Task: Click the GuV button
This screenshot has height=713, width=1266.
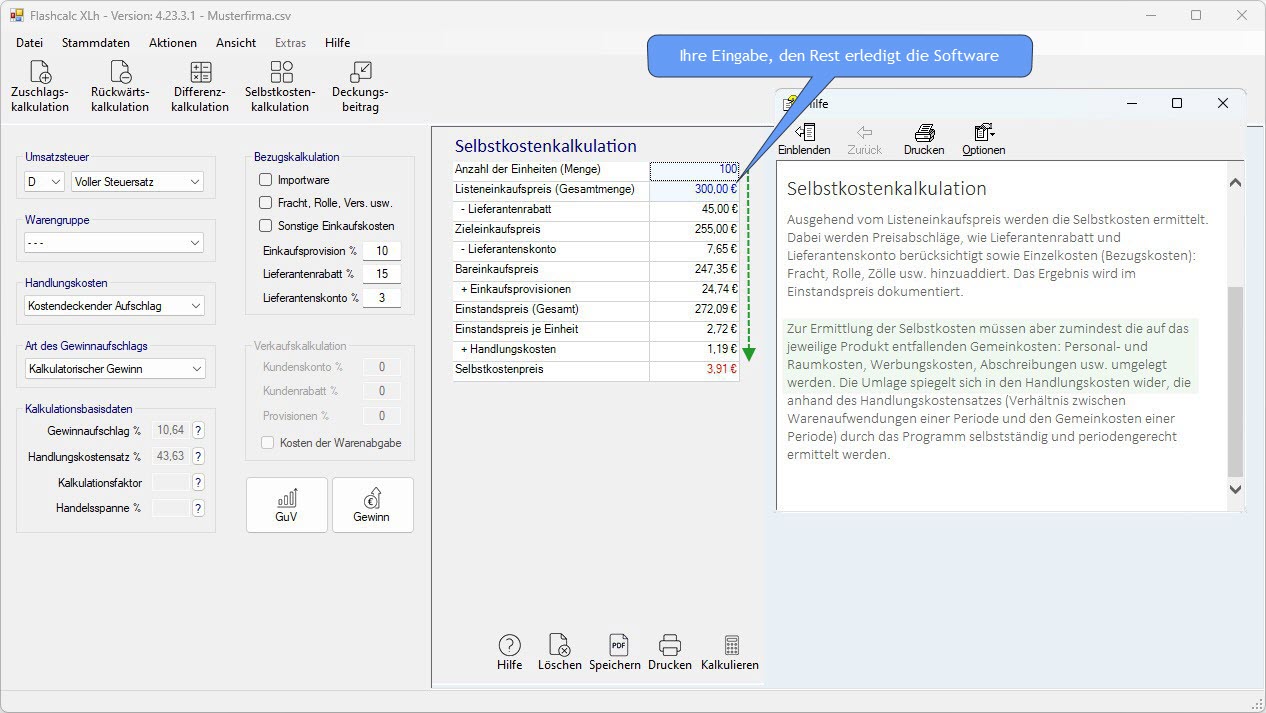Action: coord(286,505)
